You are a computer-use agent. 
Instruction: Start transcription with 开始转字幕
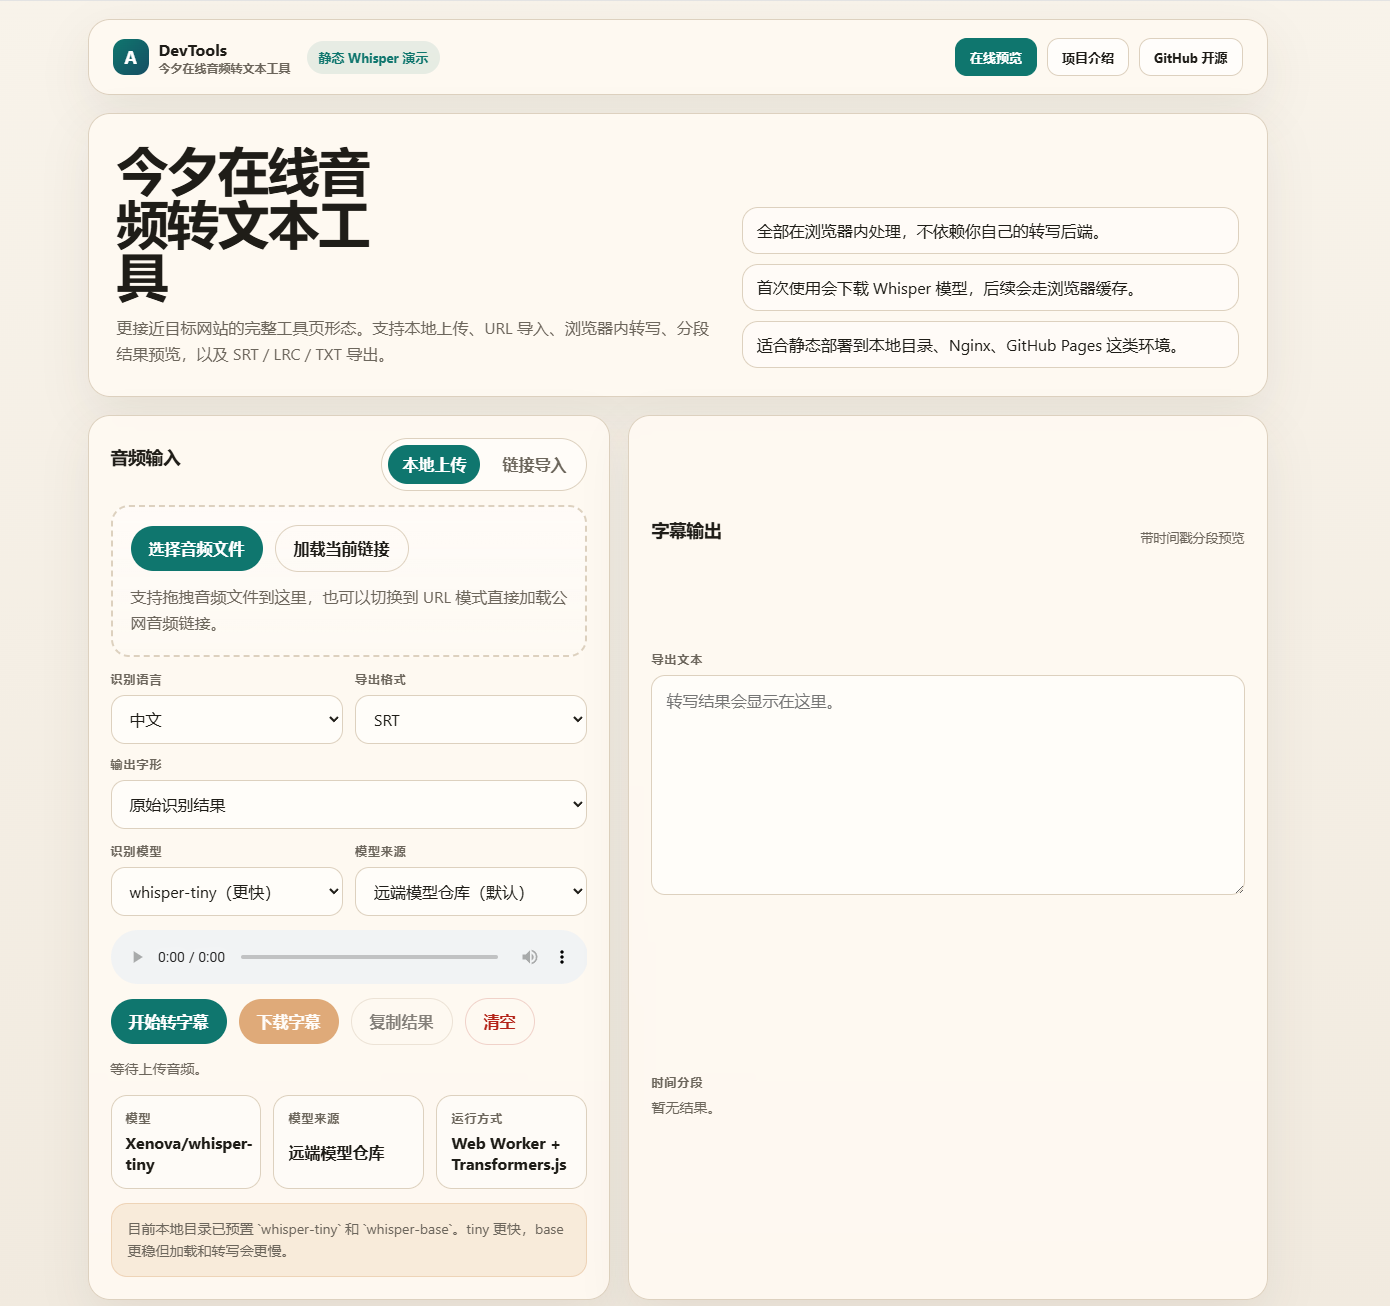pos(169,1022)
